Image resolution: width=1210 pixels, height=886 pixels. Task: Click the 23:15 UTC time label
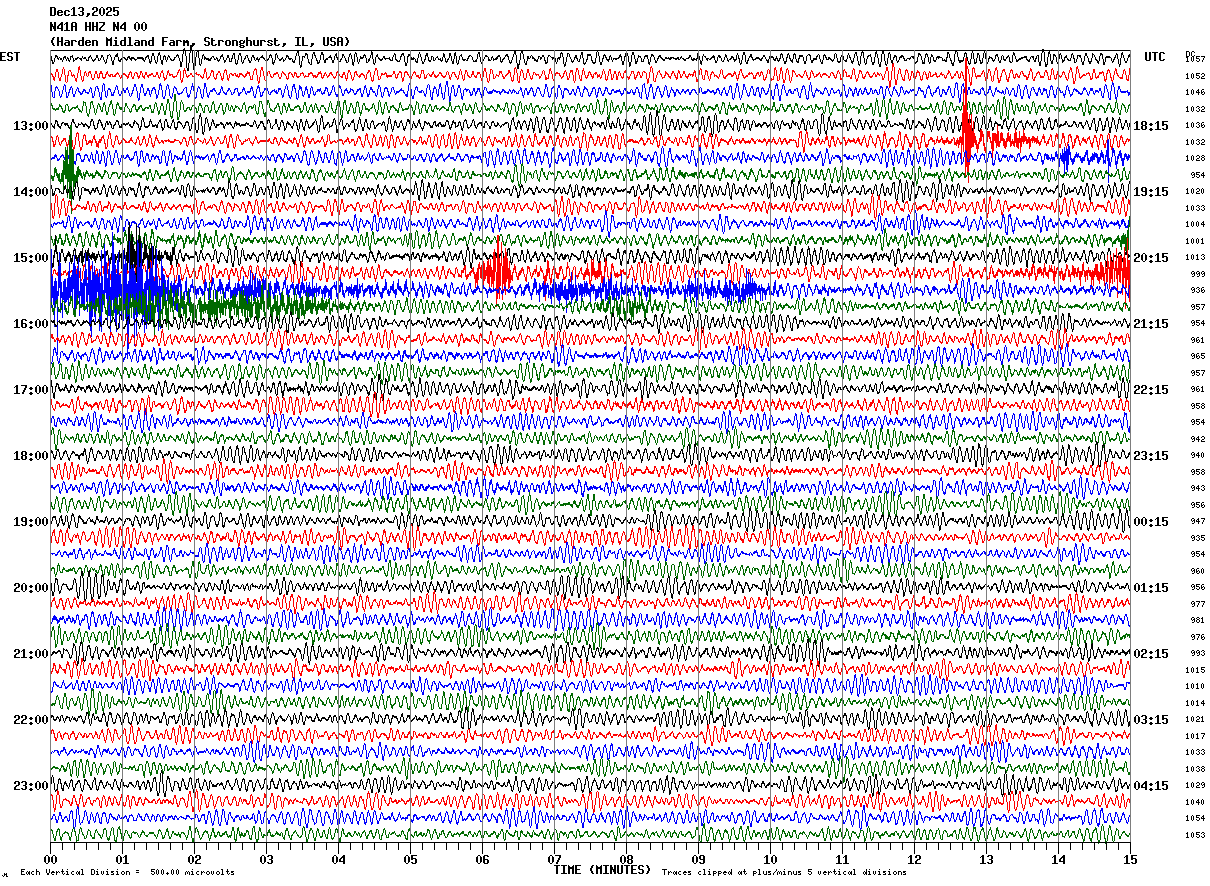pyautogui.click(x=1150, y=456)
